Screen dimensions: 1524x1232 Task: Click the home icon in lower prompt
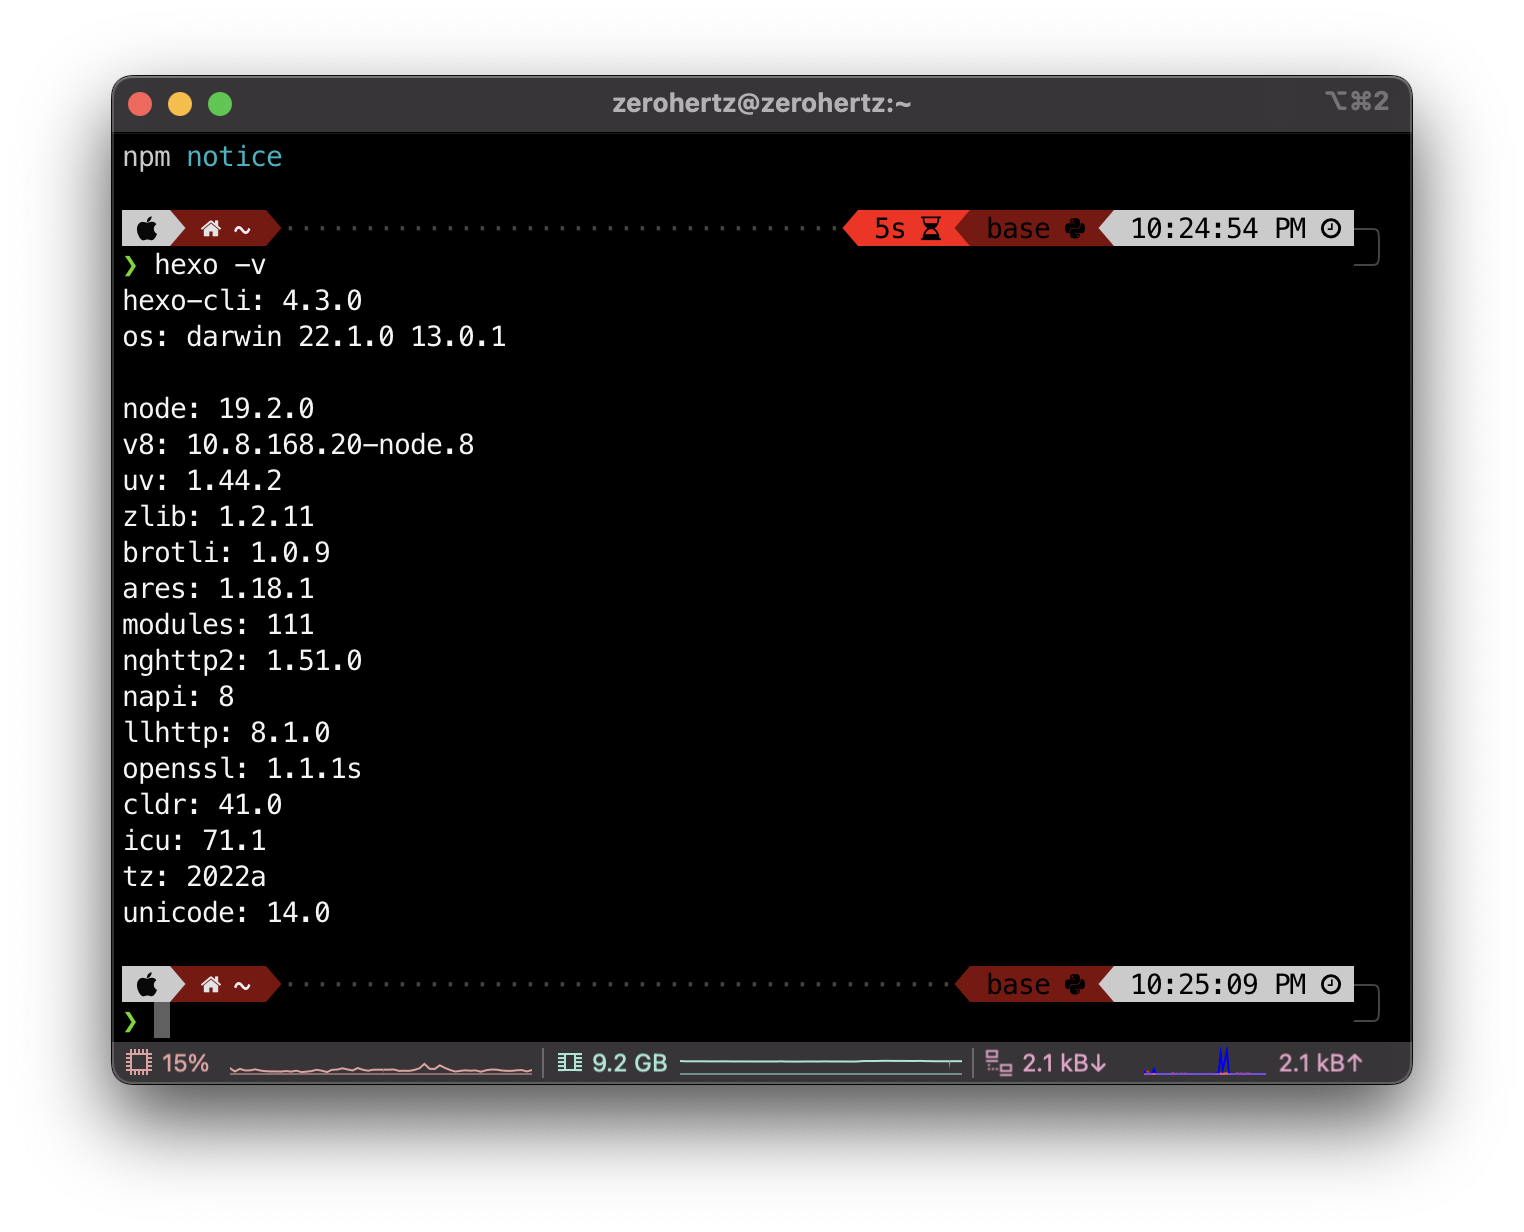click(210, 985)
